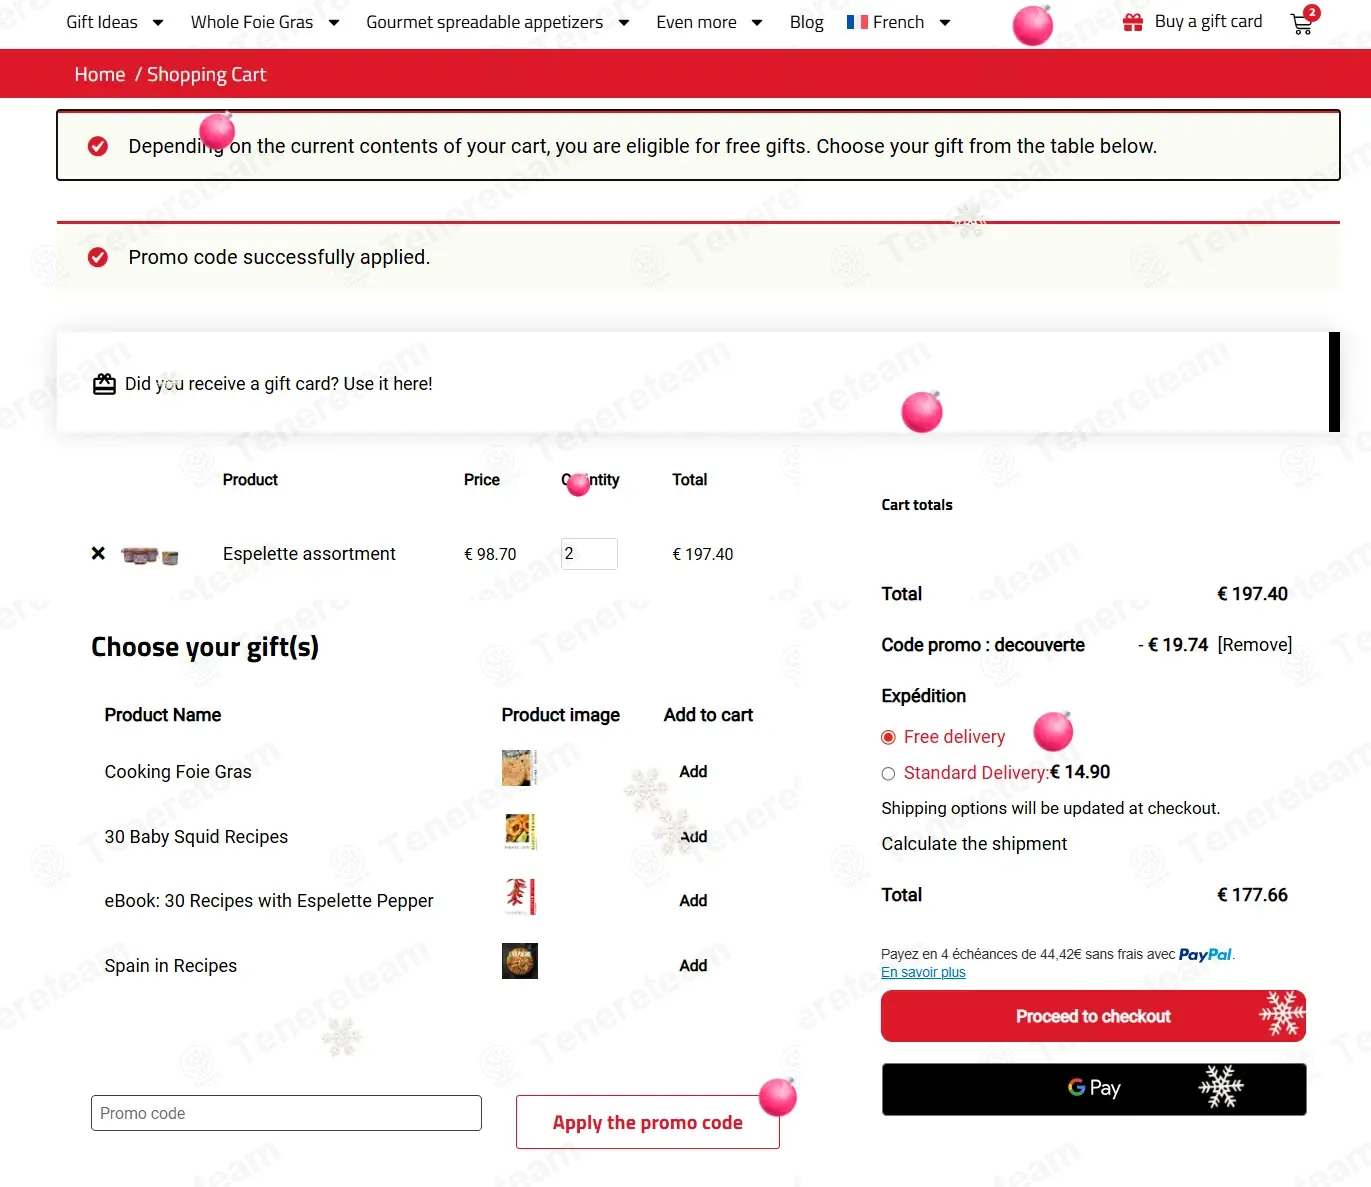Click Calculate the shipment link
This screenshot has width=1371, height=1187.
click(974, 844)
